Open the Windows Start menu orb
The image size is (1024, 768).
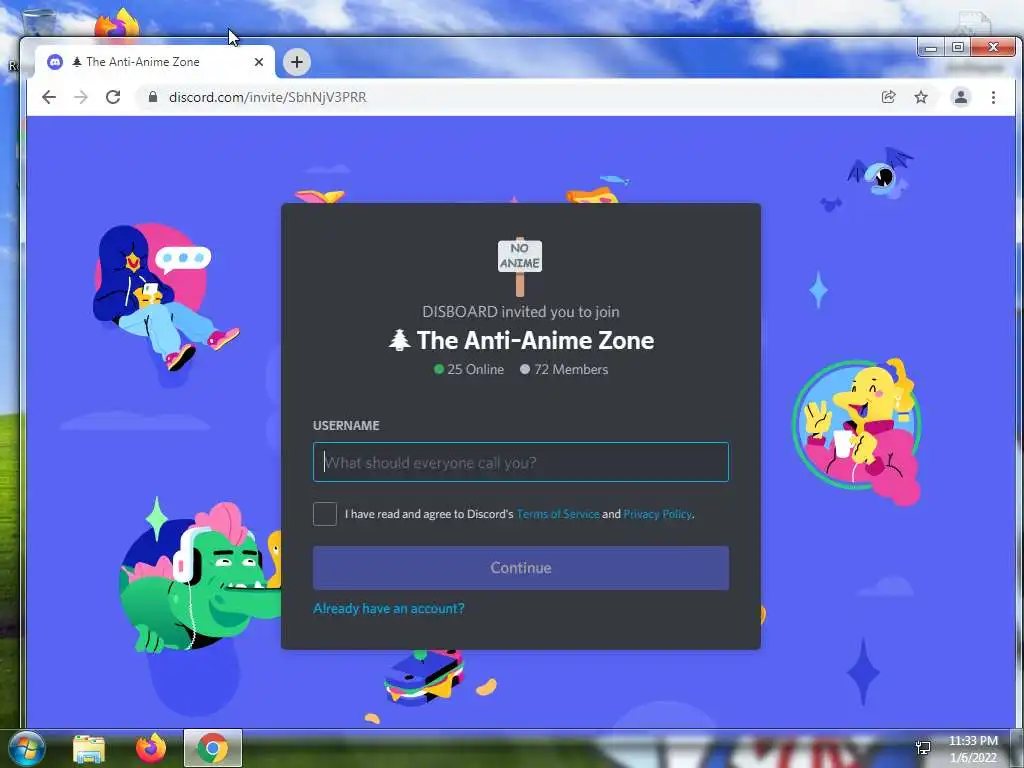click(25, 748)
